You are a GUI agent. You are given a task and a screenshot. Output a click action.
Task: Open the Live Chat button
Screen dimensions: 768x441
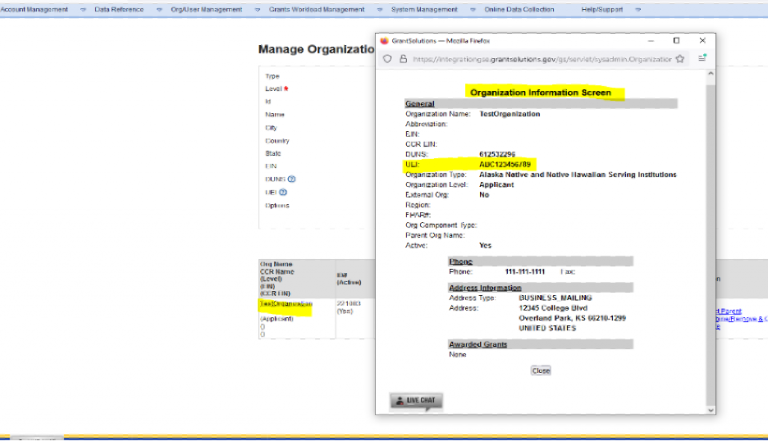(415, 401)
